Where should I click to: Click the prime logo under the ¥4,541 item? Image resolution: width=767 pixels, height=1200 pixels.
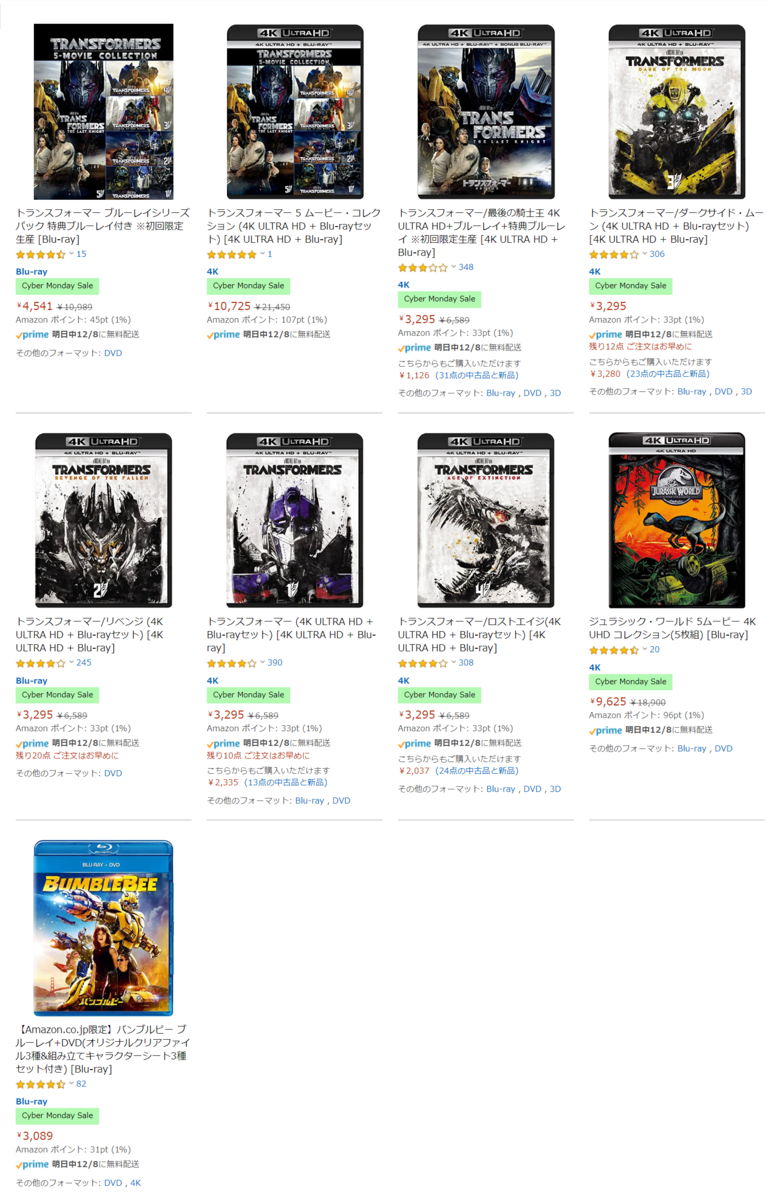pos(32,334)
